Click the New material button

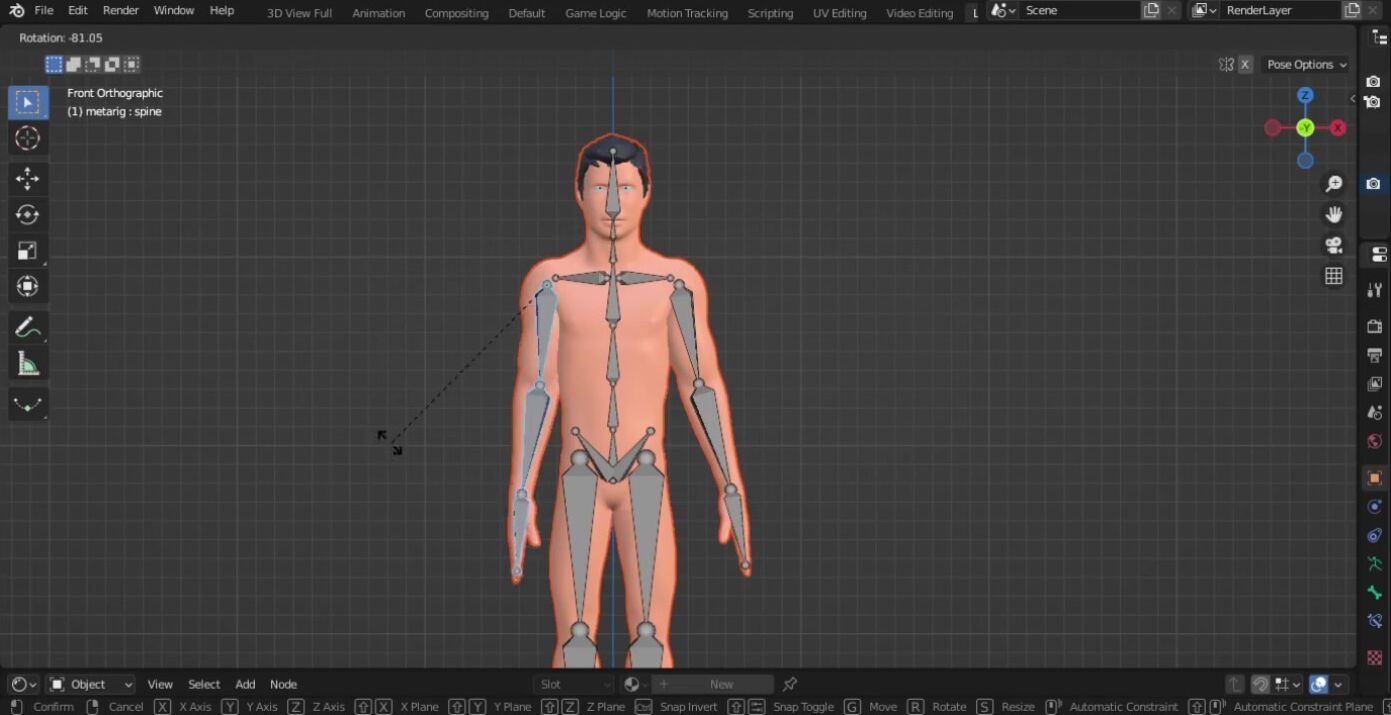721,684
